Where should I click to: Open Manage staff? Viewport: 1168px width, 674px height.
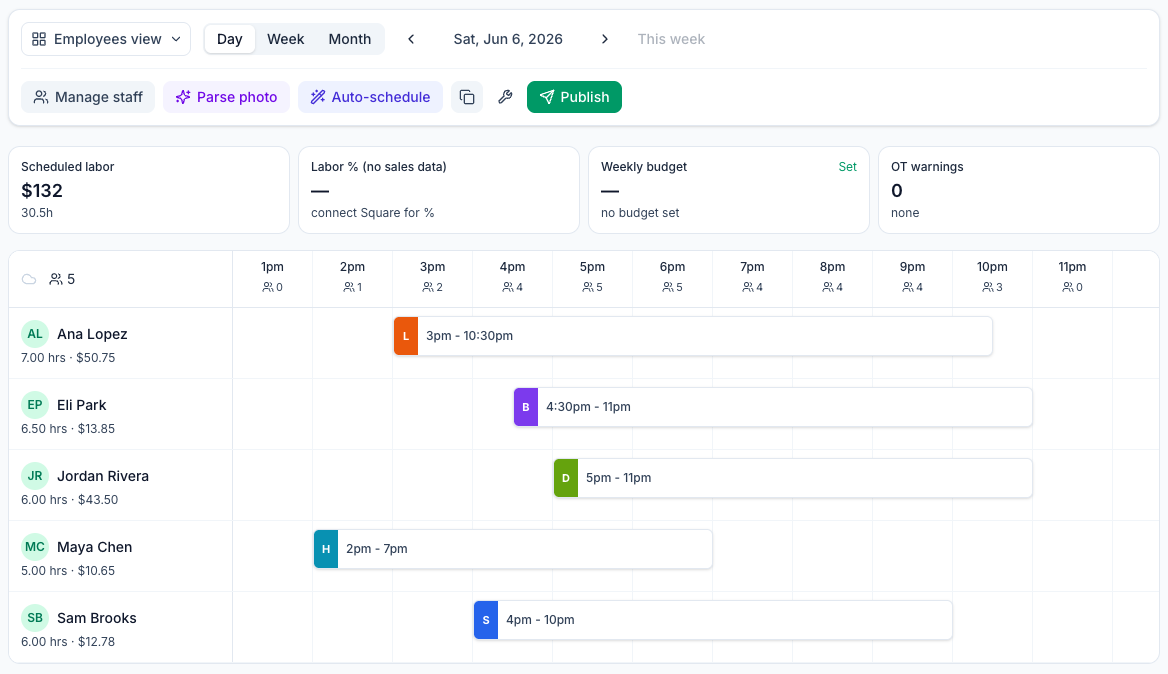[x=88, y=97]
